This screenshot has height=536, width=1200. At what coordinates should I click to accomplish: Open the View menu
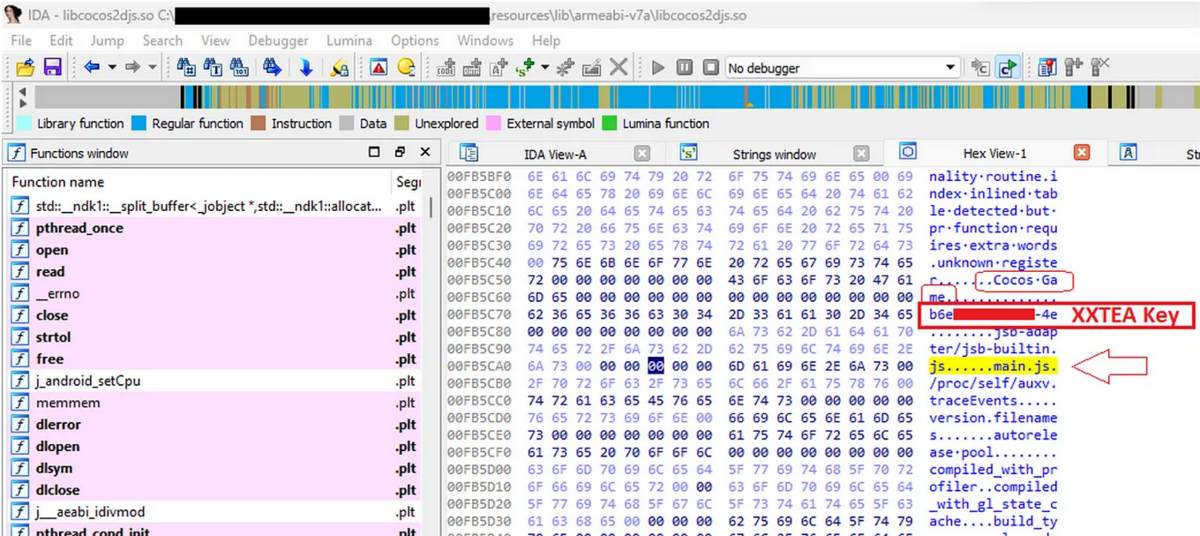tap(215, 41)
